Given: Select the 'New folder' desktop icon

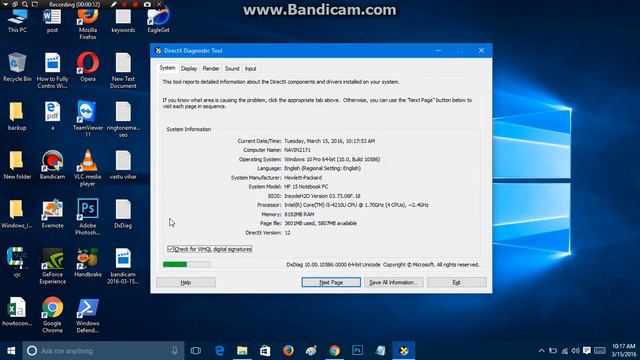Looking at the screenshot, I should pos(17,165).
